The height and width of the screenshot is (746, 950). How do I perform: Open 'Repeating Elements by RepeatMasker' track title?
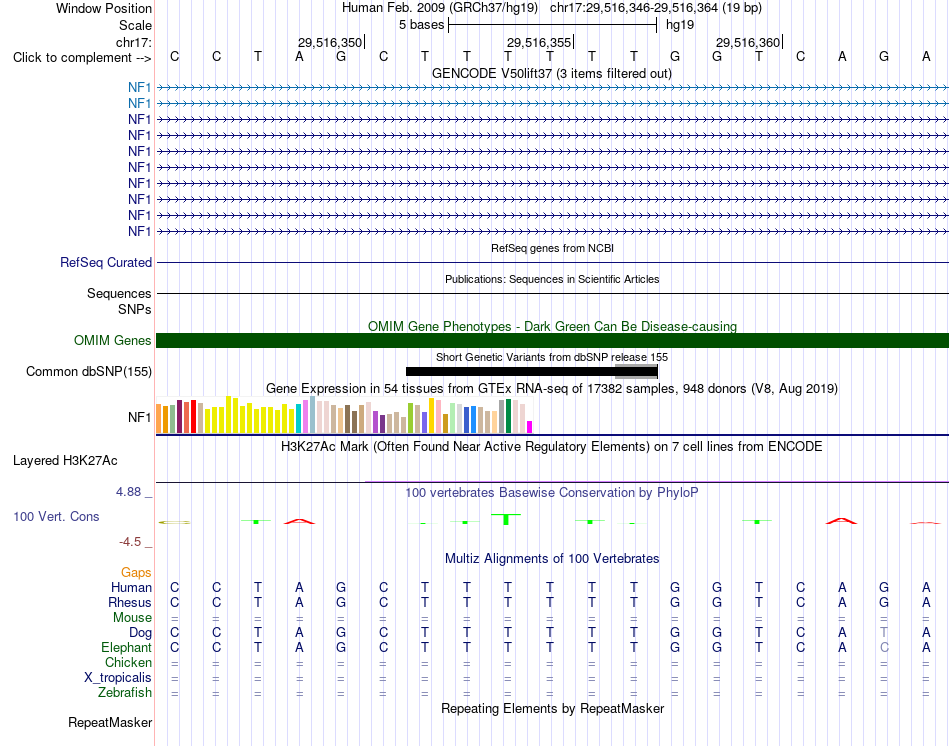pos(553,708)
